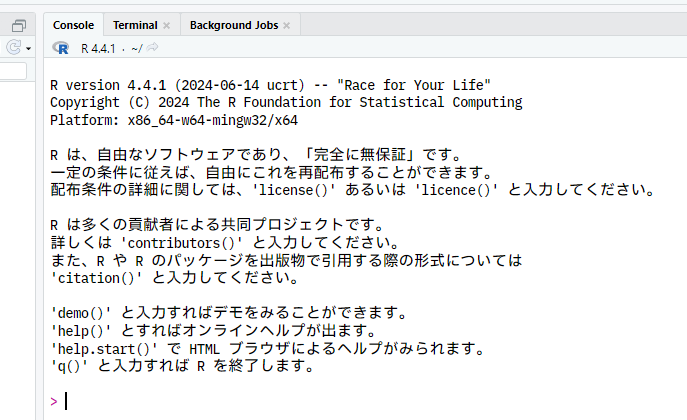Switch to Background Jobs tab

click(233, 25)
